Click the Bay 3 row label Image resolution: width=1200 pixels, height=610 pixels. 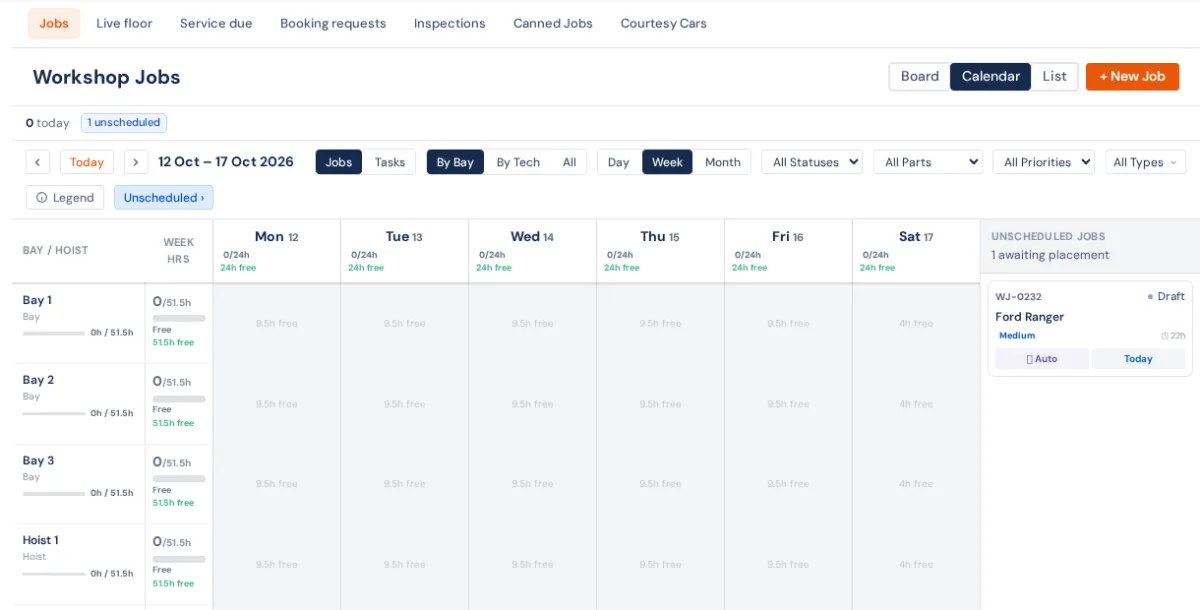pos(39,461)
